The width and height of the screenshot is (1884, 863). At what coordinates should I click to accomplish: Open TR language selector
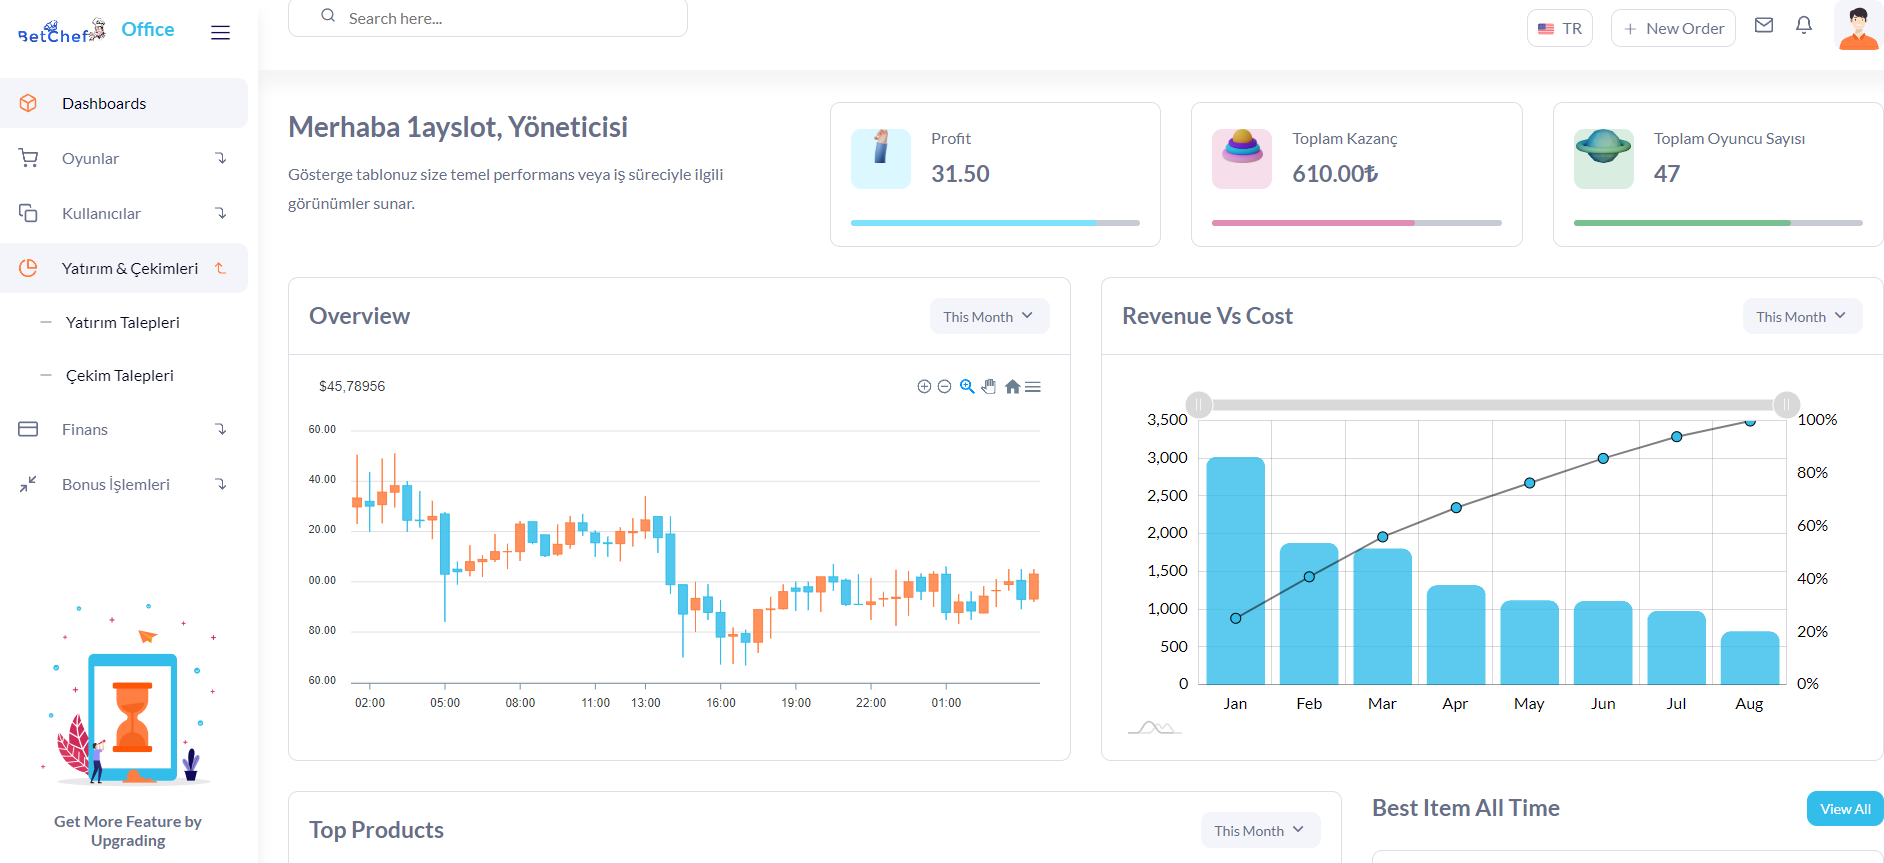click(x=1560, y=28)
